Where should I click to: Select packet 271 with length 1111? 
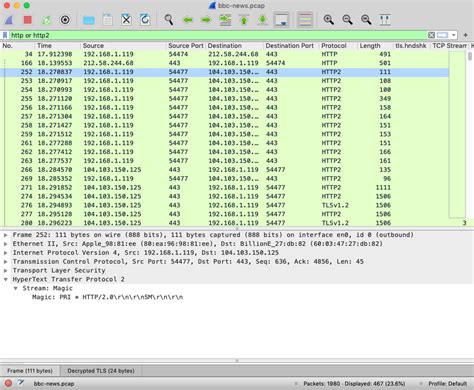point(224,187)
